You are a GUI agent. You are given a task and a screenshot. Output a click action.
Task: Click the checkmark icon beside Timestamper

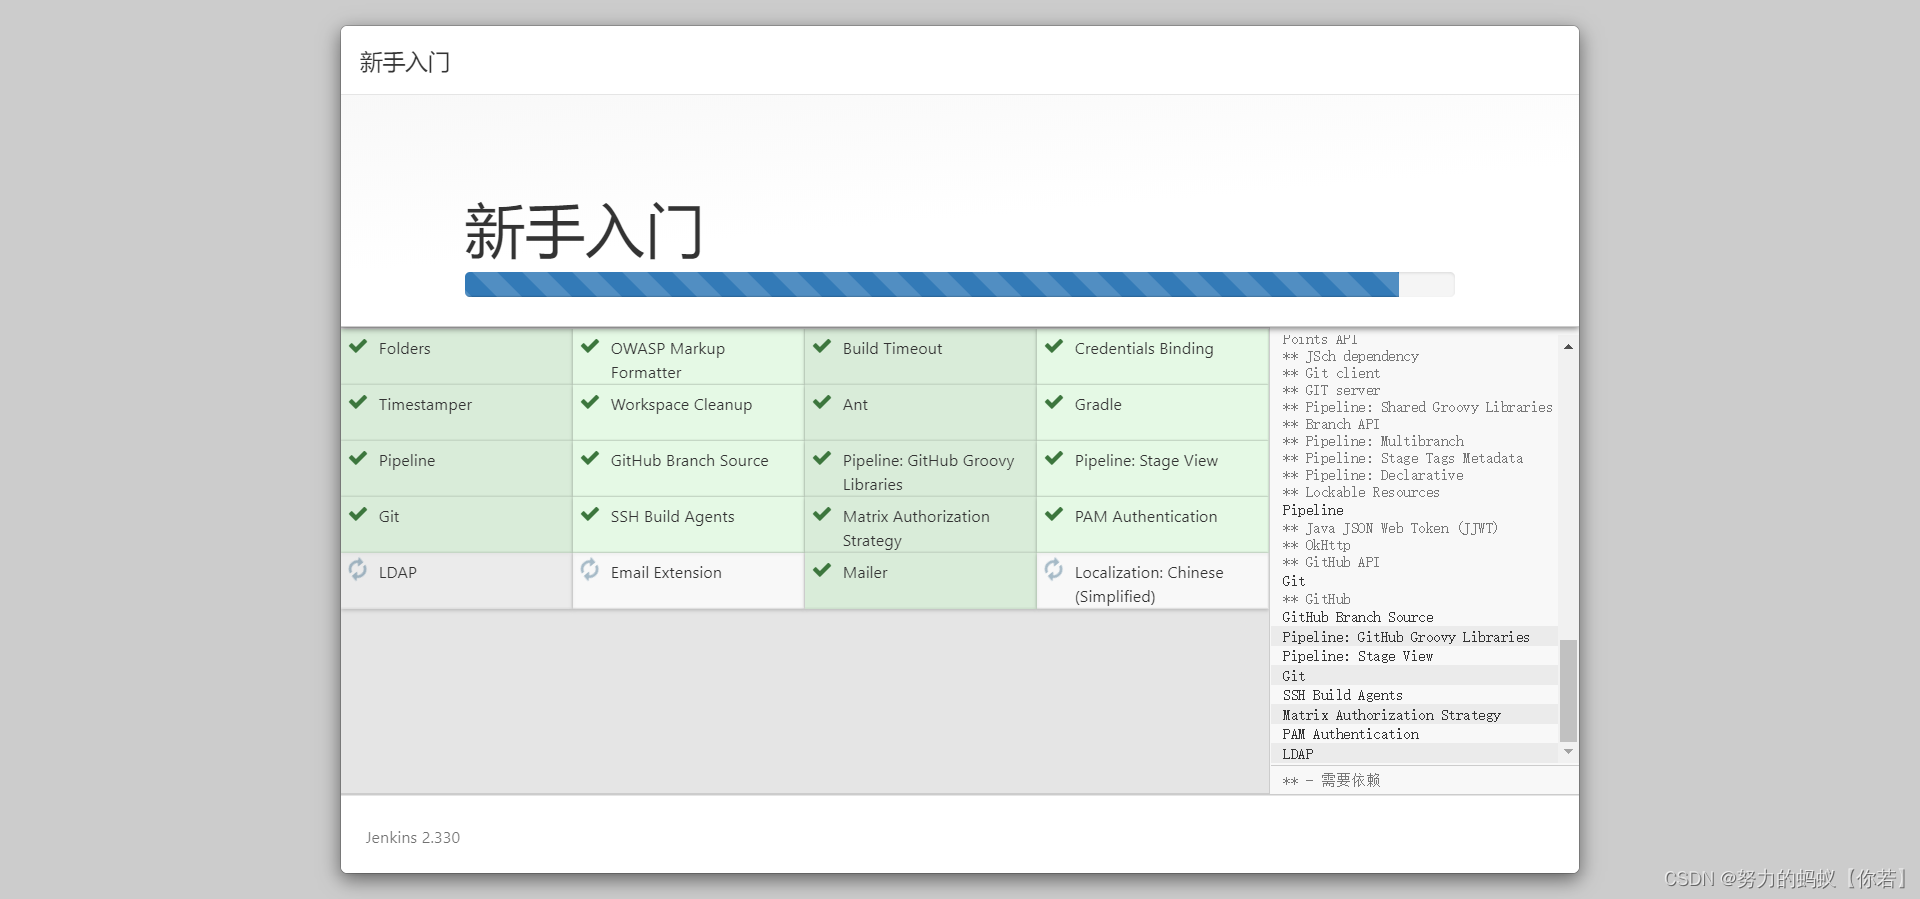(x=358, y=402)
